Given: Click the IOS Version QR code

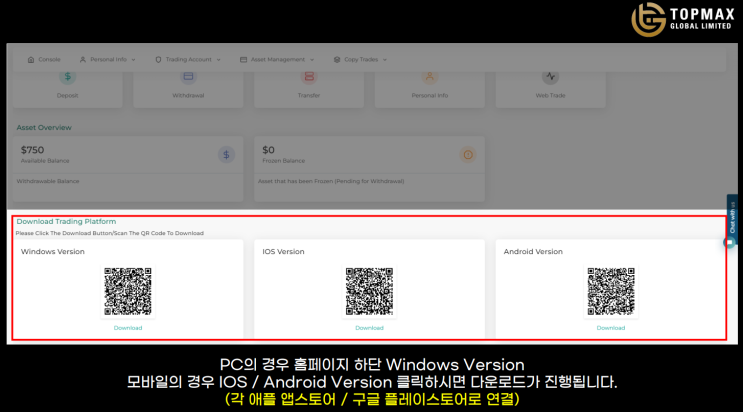Looking at the screenshot, I should [x=369, y=291].
